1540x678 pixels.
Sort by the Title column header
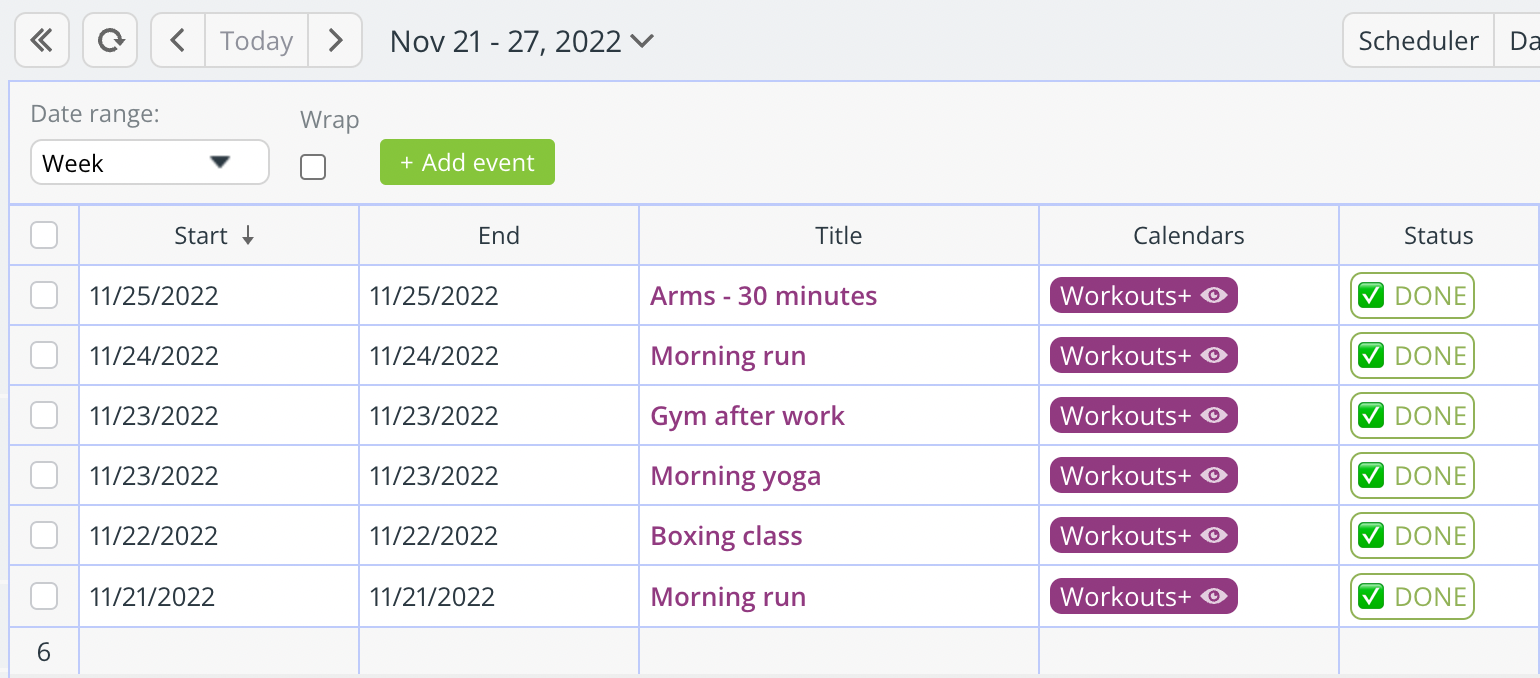838,236
